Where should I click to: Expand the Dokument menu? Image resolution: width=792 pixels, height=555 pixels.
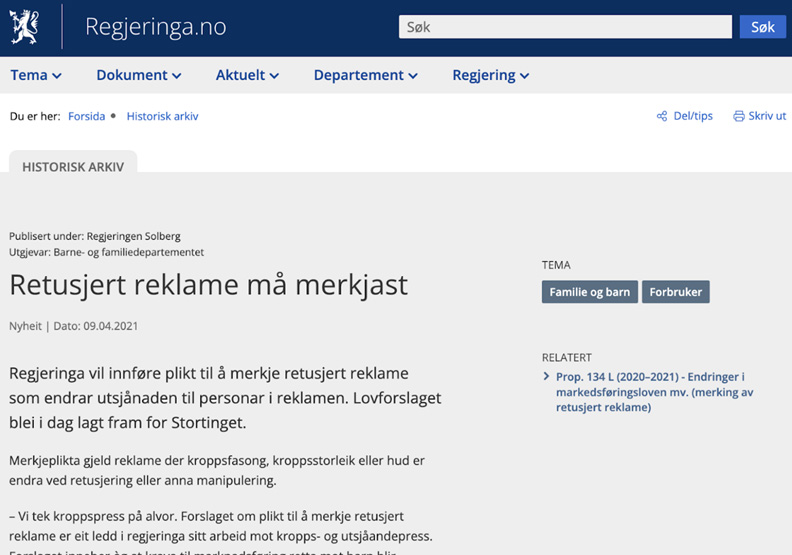(x=138, y=75)
